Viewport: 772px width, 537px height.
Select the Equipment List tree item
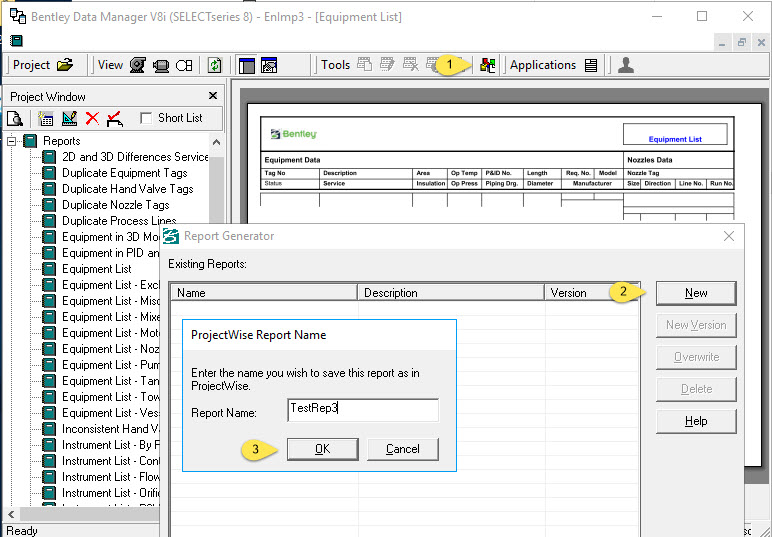tap(96, 269)
